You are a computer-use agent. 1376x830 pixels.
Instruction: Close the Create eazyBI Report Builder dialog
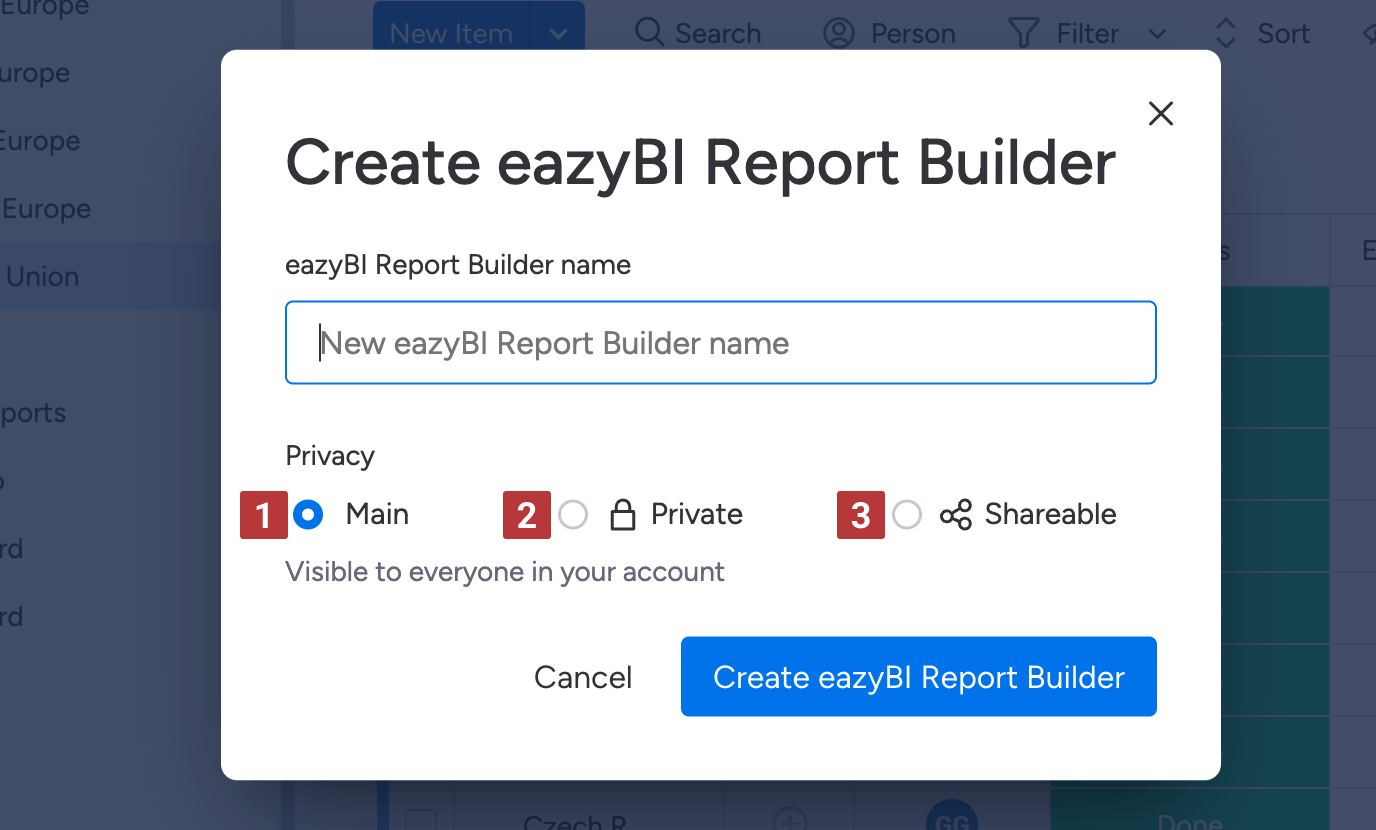tap(1160, 114)
